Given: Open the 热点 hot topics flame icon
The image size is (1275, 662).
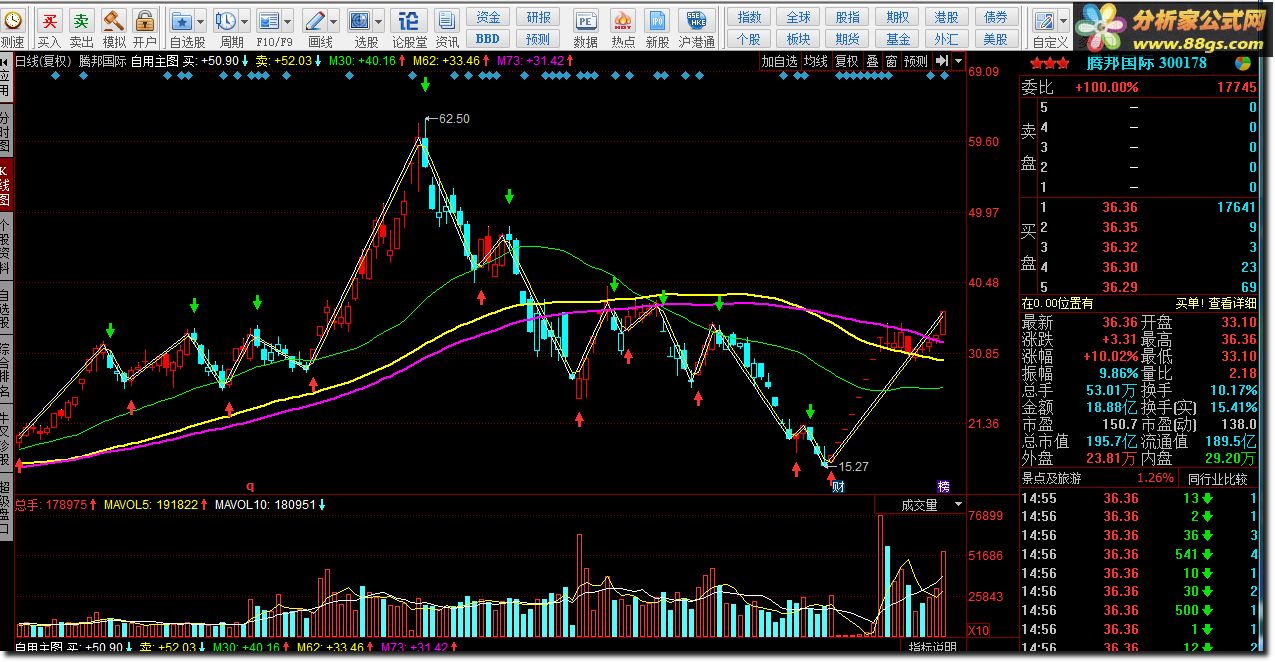Looking at the screenshot, I should tap(623, 20).
